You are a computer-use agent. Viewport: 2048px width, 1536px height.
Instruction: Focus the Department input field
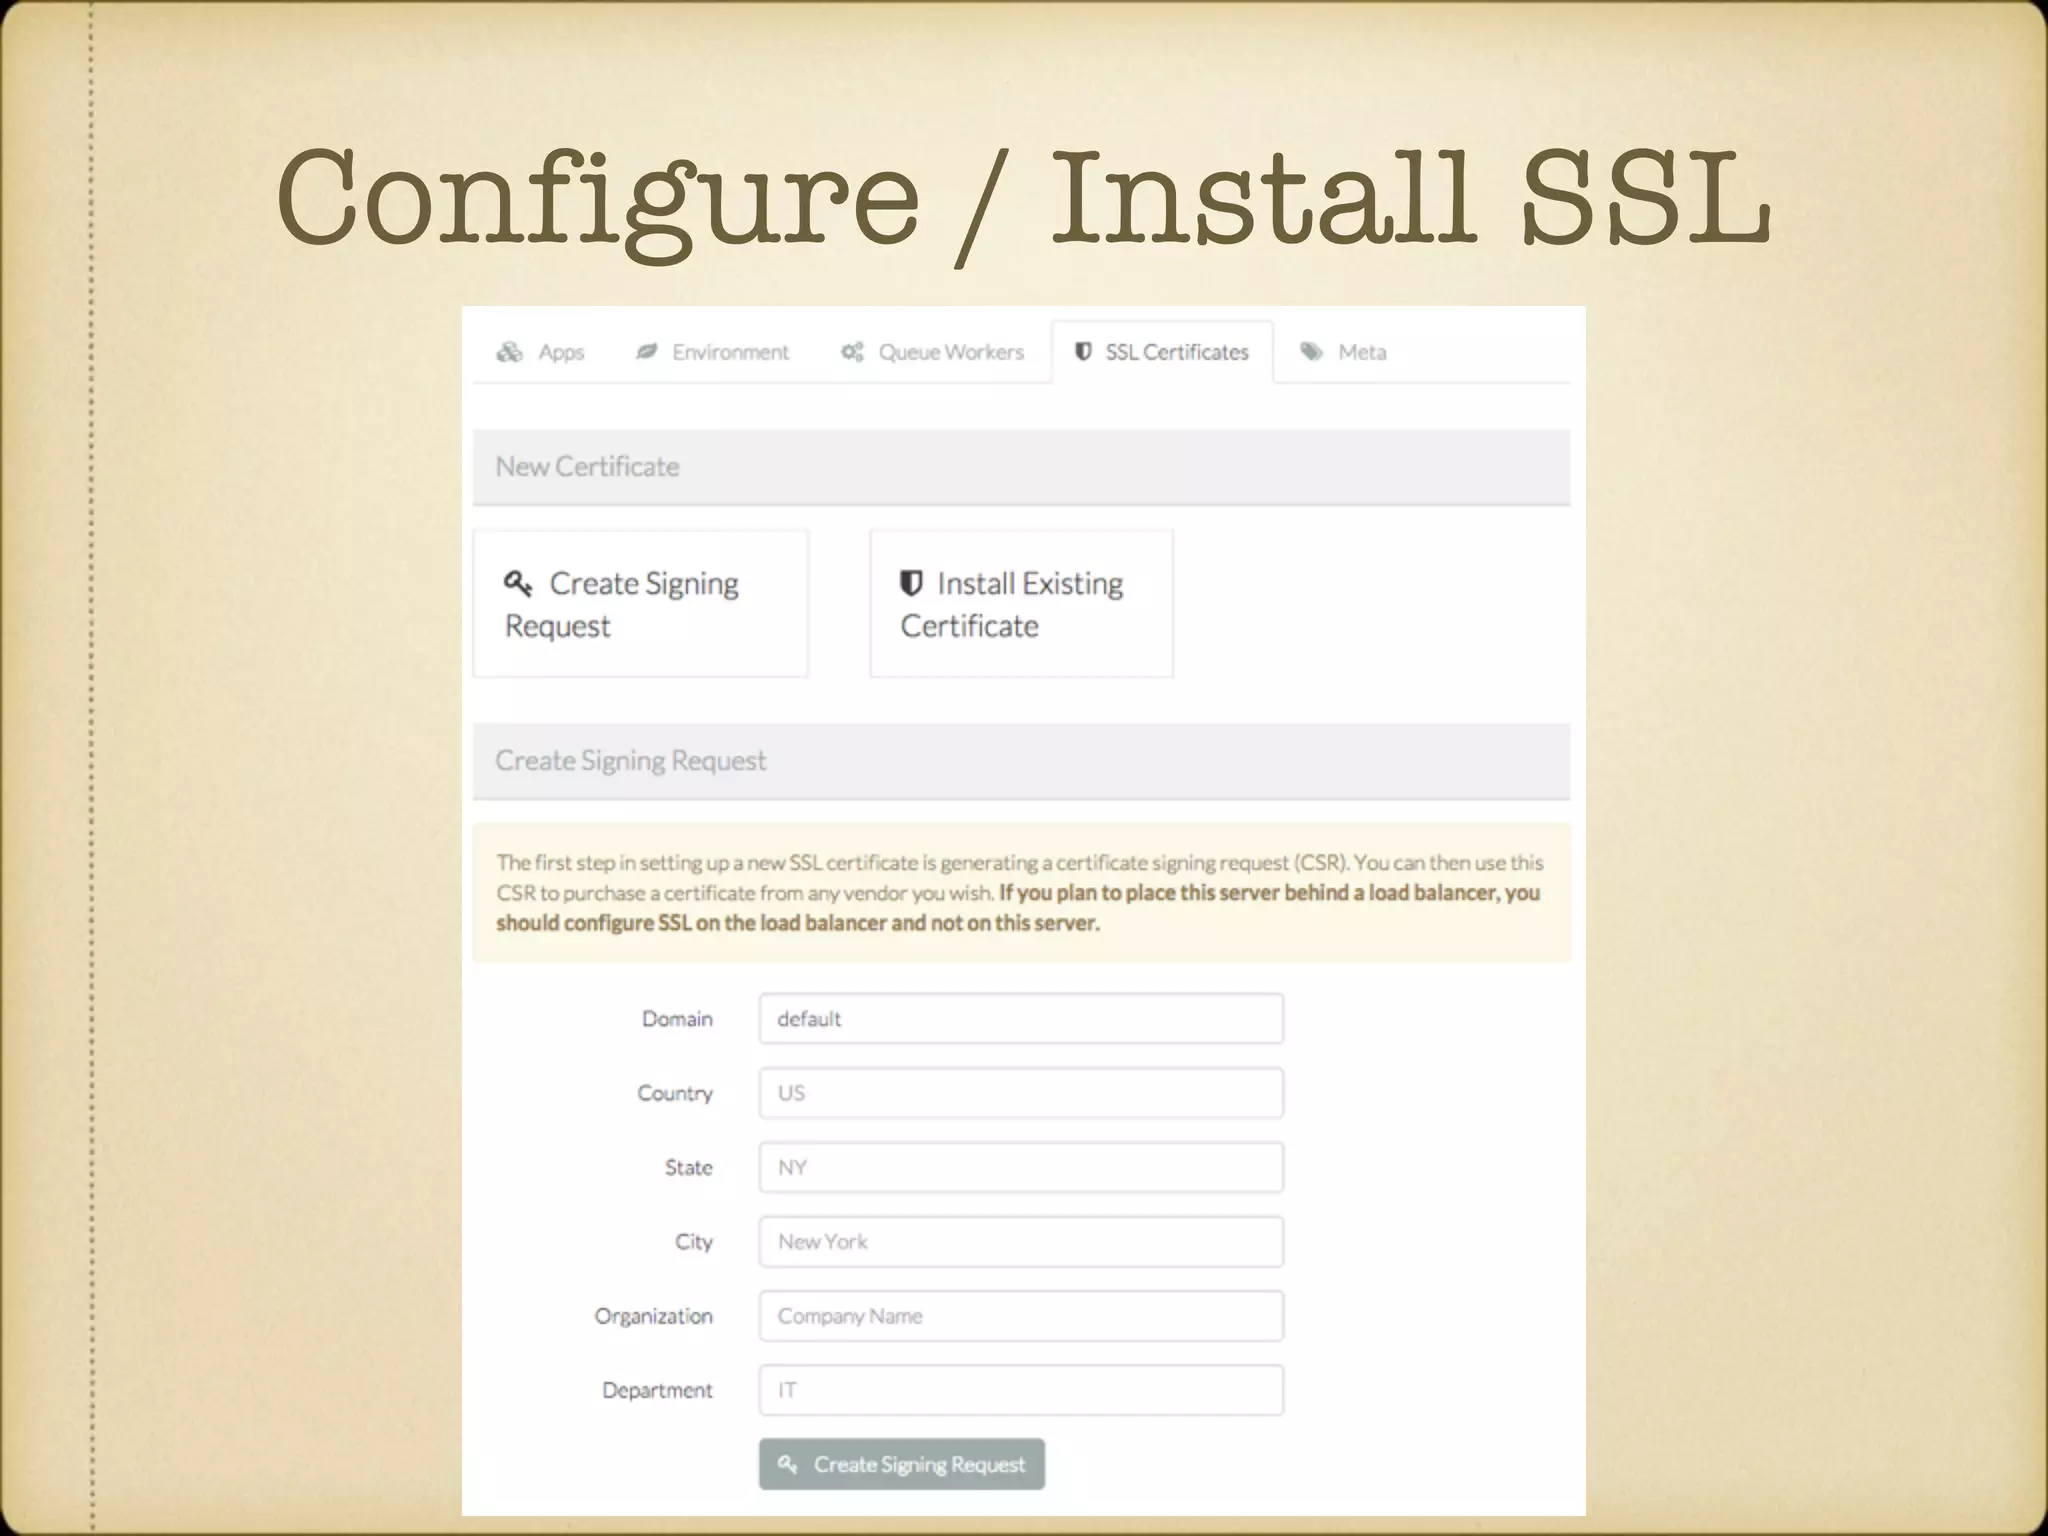tap(1021, 1390)
